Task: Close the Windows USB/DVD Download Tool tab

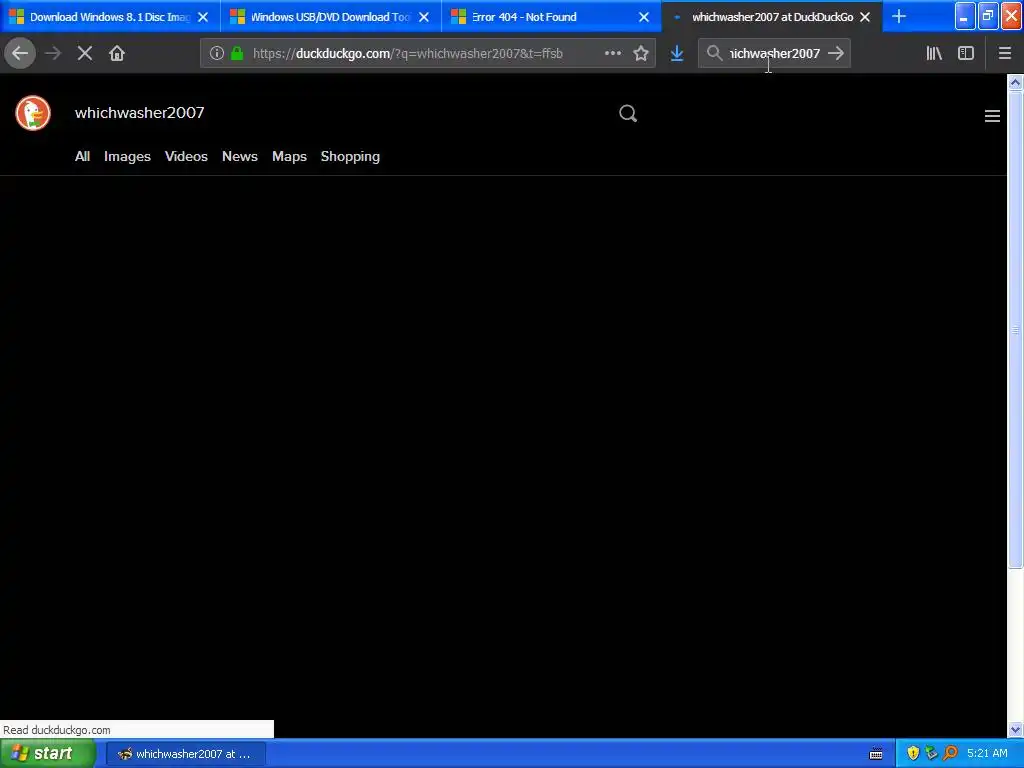Action: [x=424, y=17]
